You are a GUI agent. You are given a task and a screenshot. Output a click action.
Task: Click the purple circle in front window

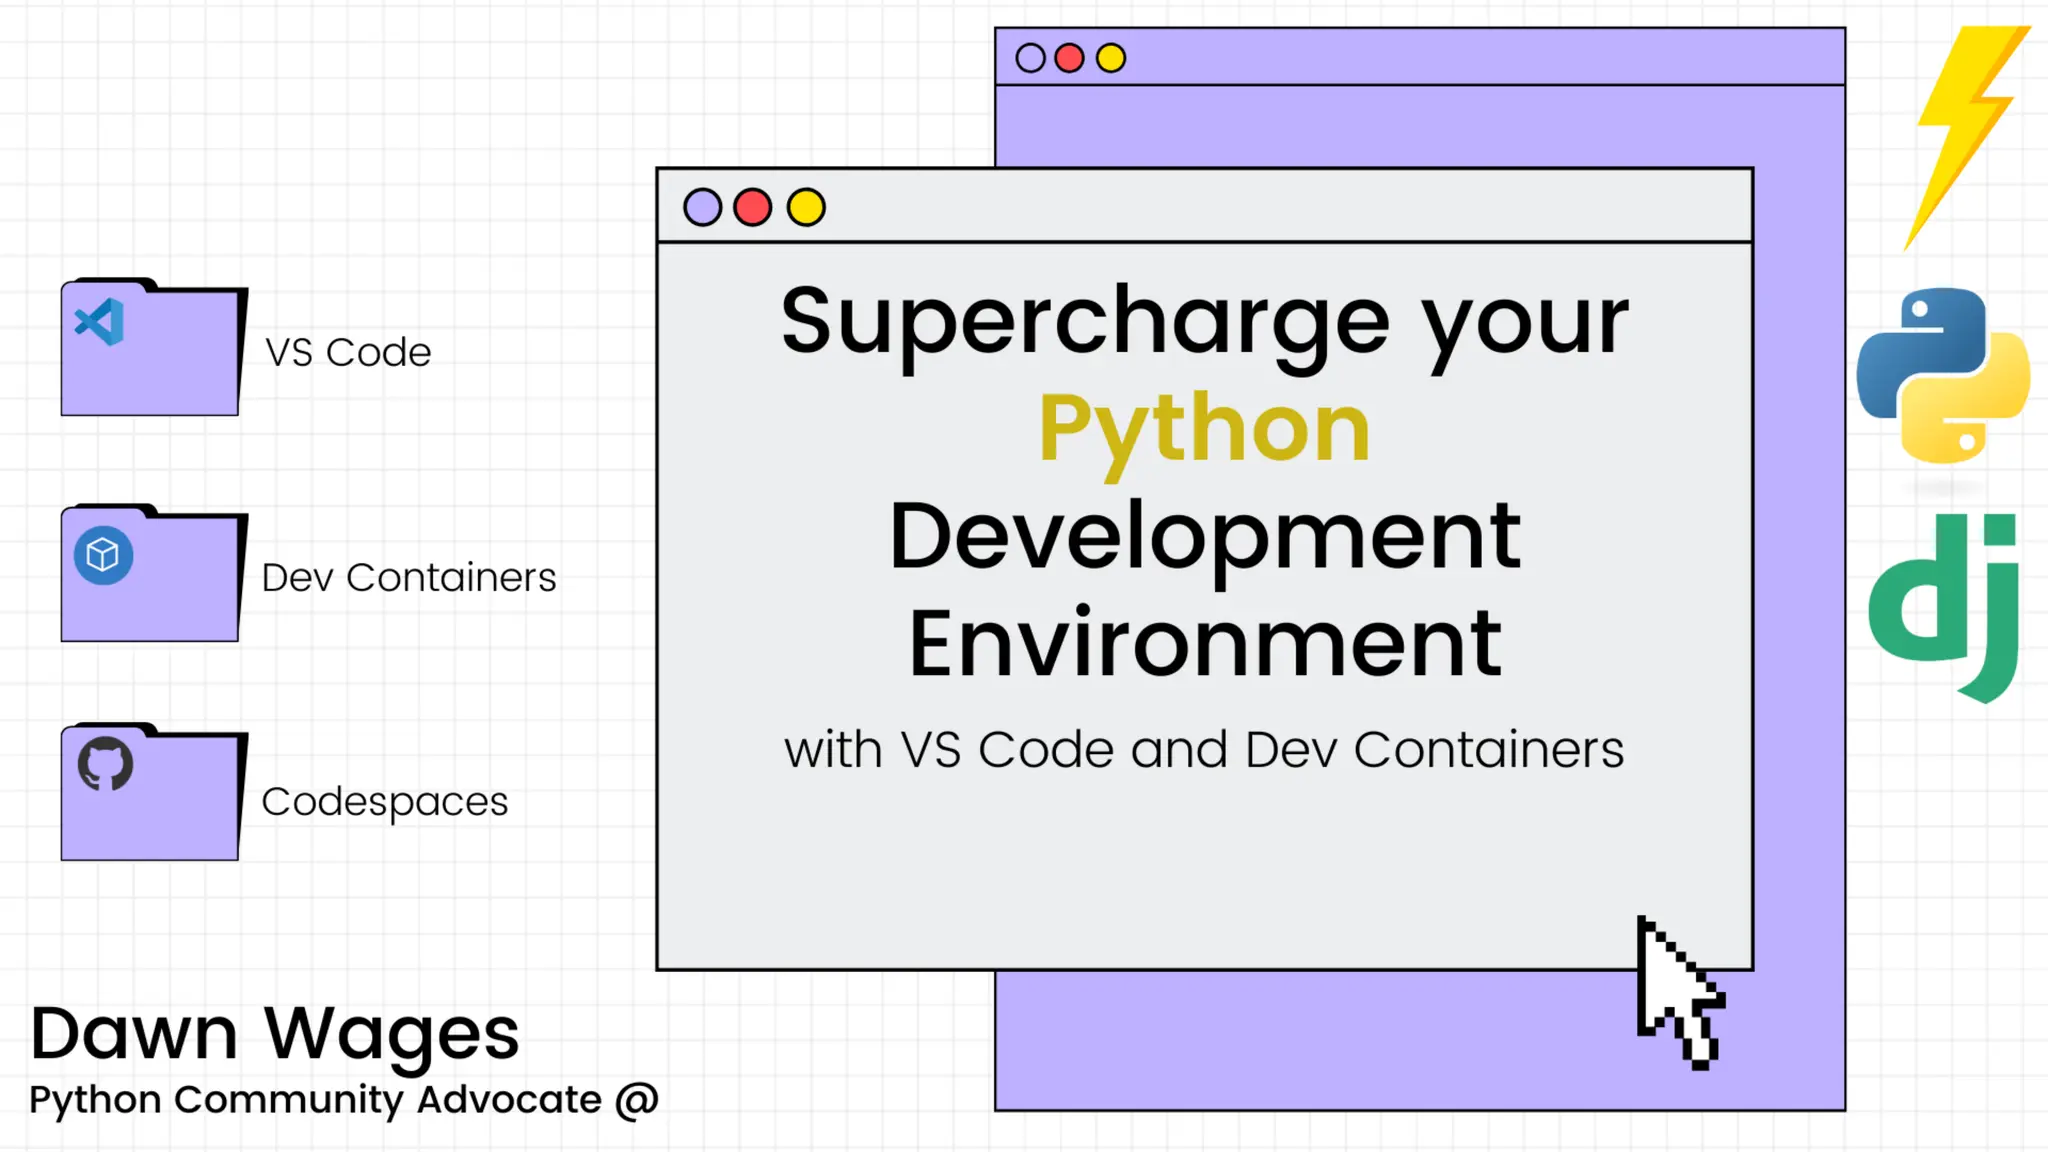point(702,208)
